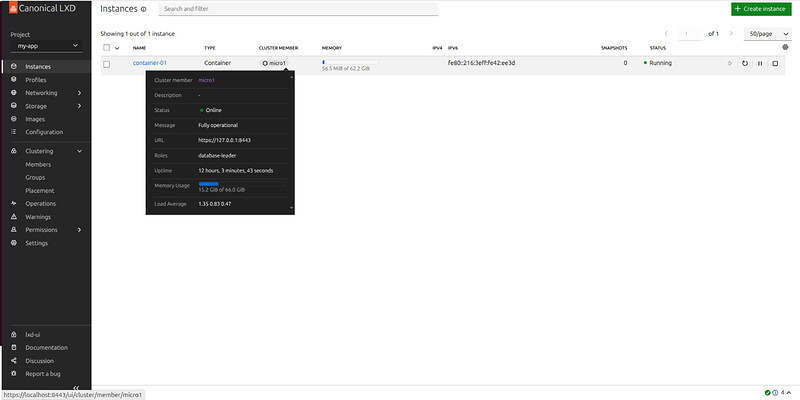The height and width of the screenshot is (400, 800).
Task: Click the Canonical LXD logo
Action: (42, 9)
